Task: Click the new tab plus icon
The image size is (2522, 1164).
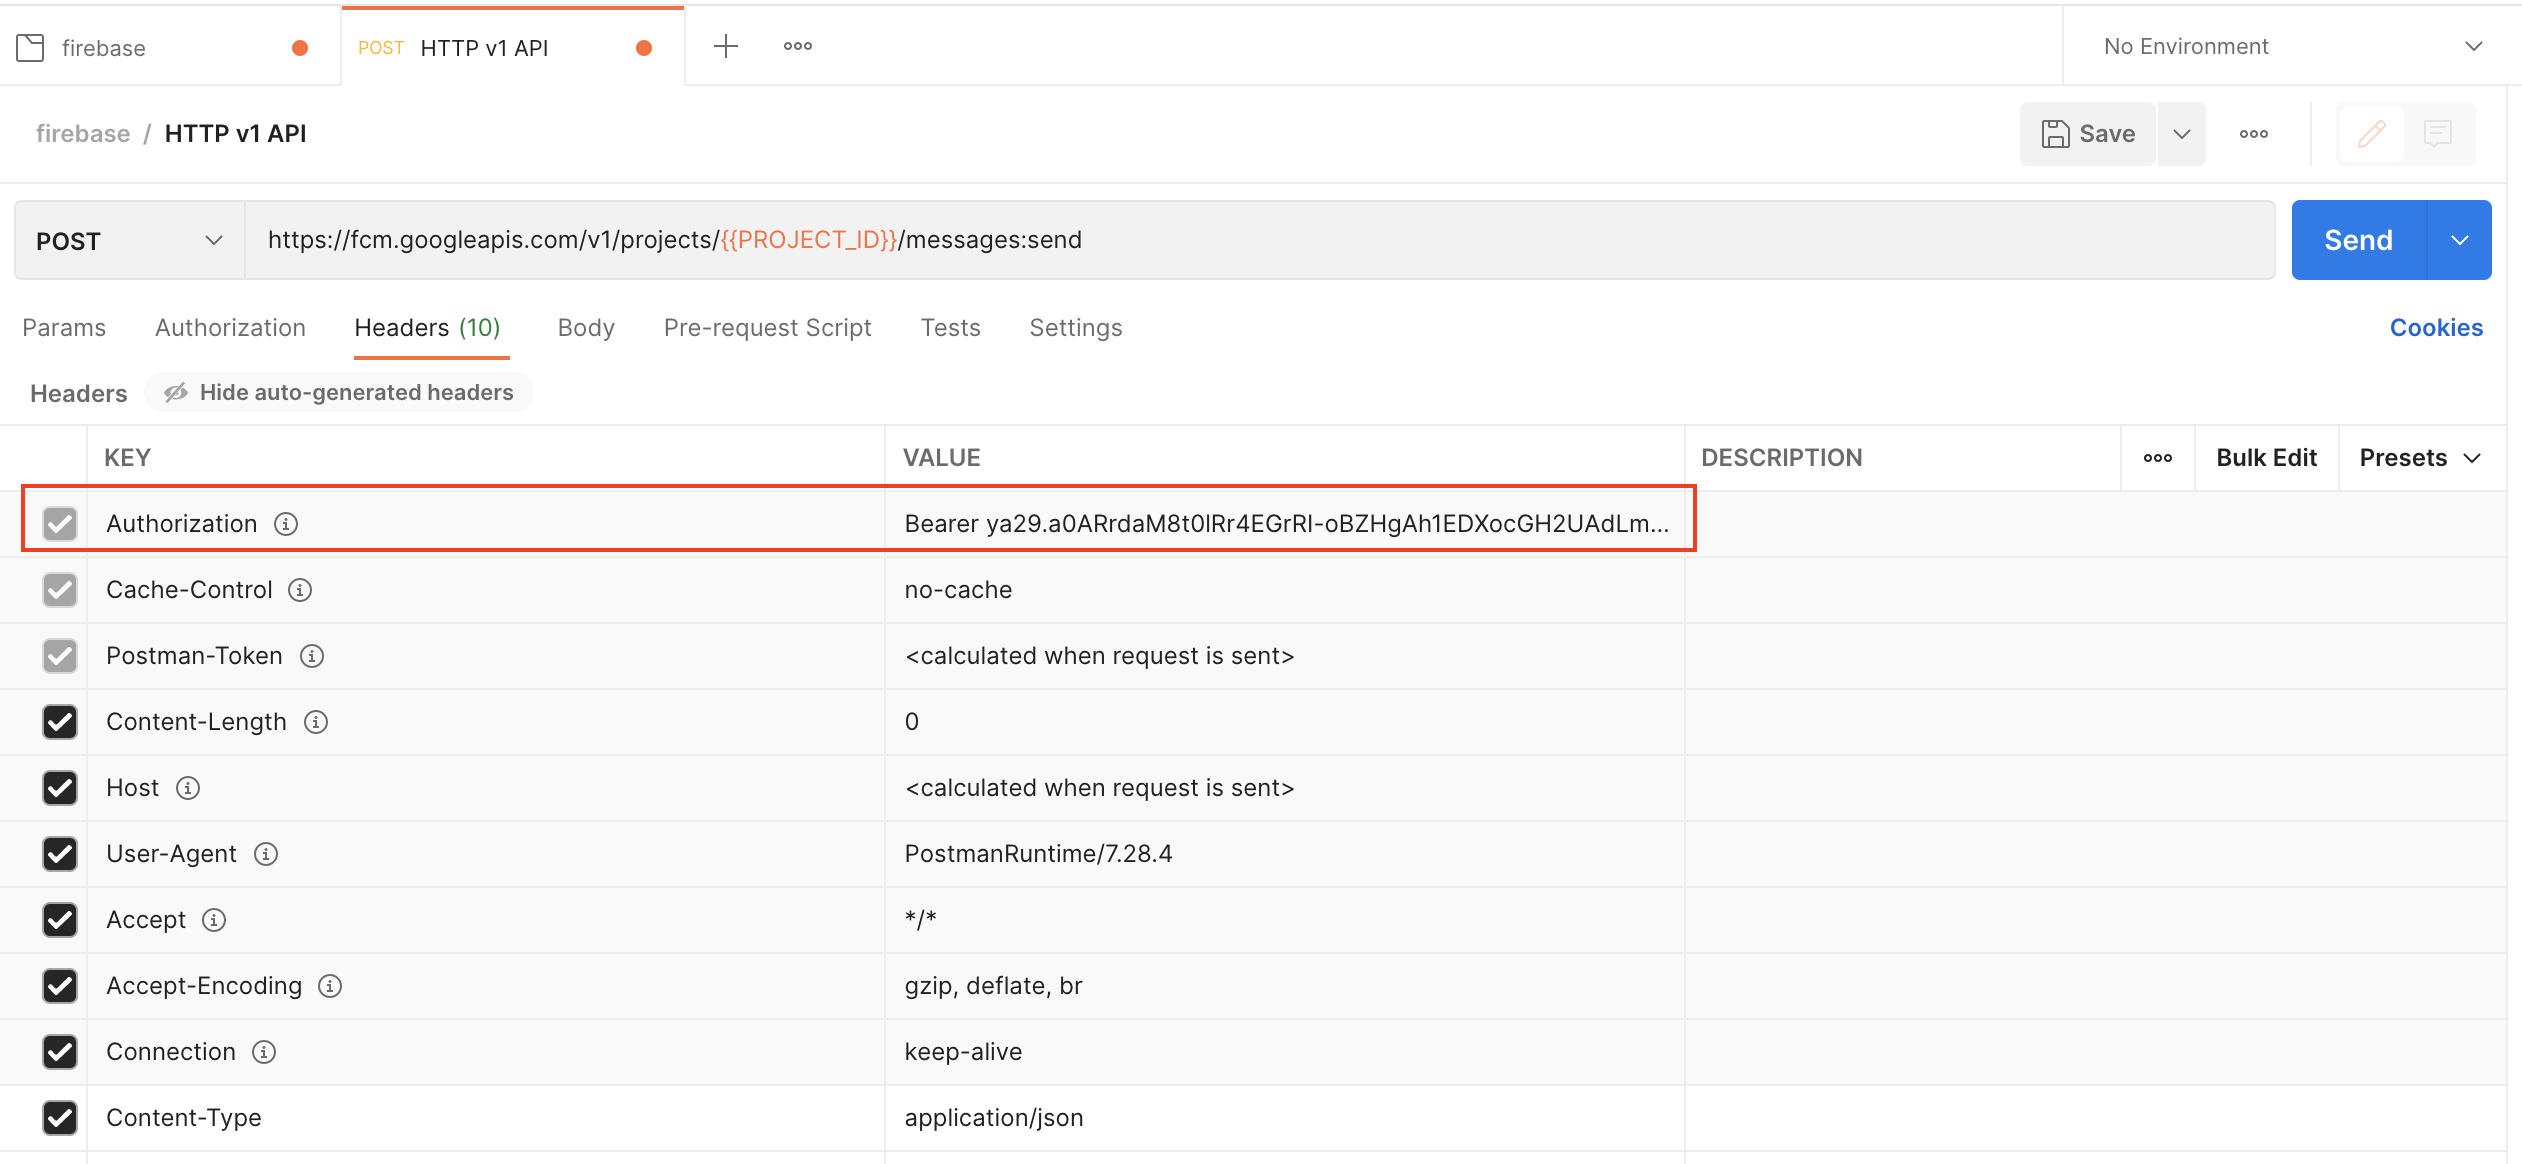Action: tap(725, 46)
